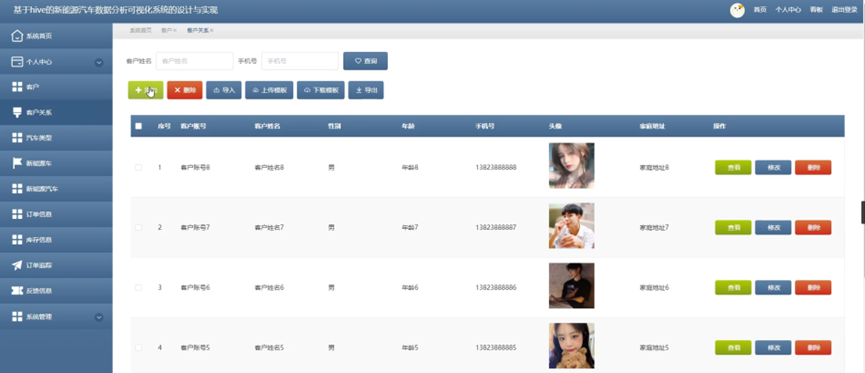Image resolution: width=865 pixels, height=373 pixels.
Task: Click 查看 for 客户账号7 row
Action: [733, 227]
